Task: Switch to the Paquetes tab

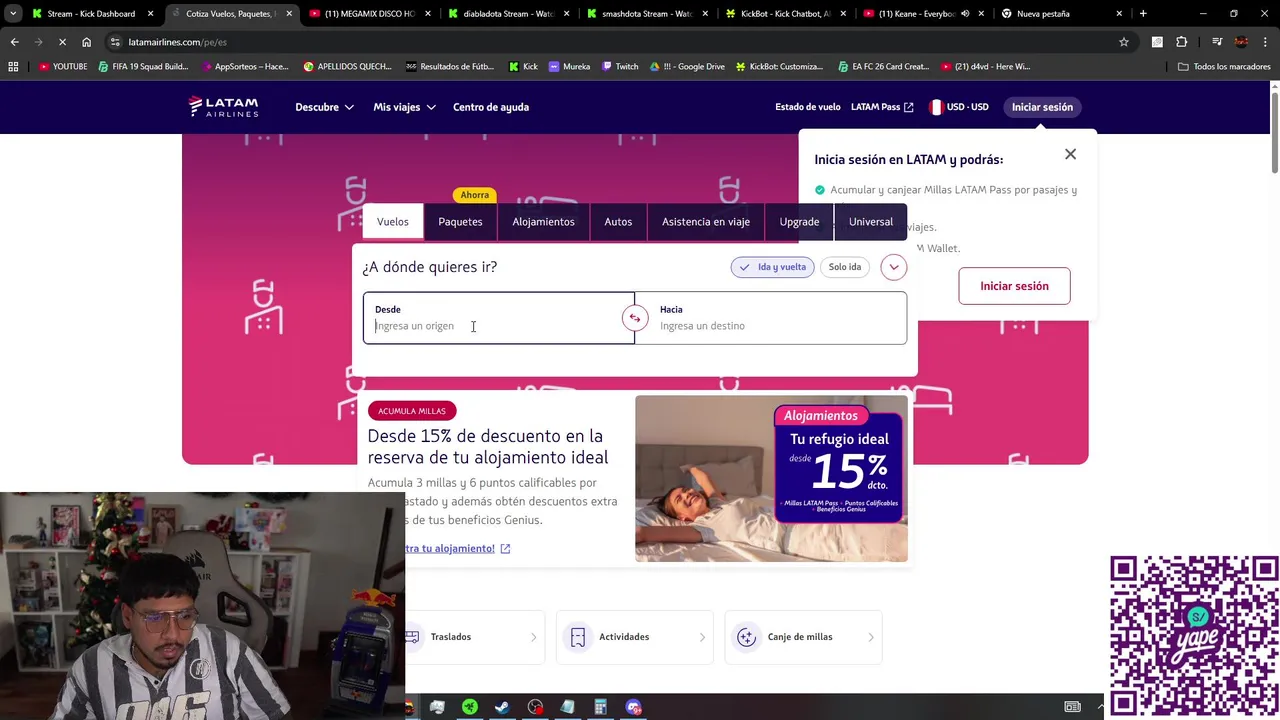Action: tap(460, 222)
